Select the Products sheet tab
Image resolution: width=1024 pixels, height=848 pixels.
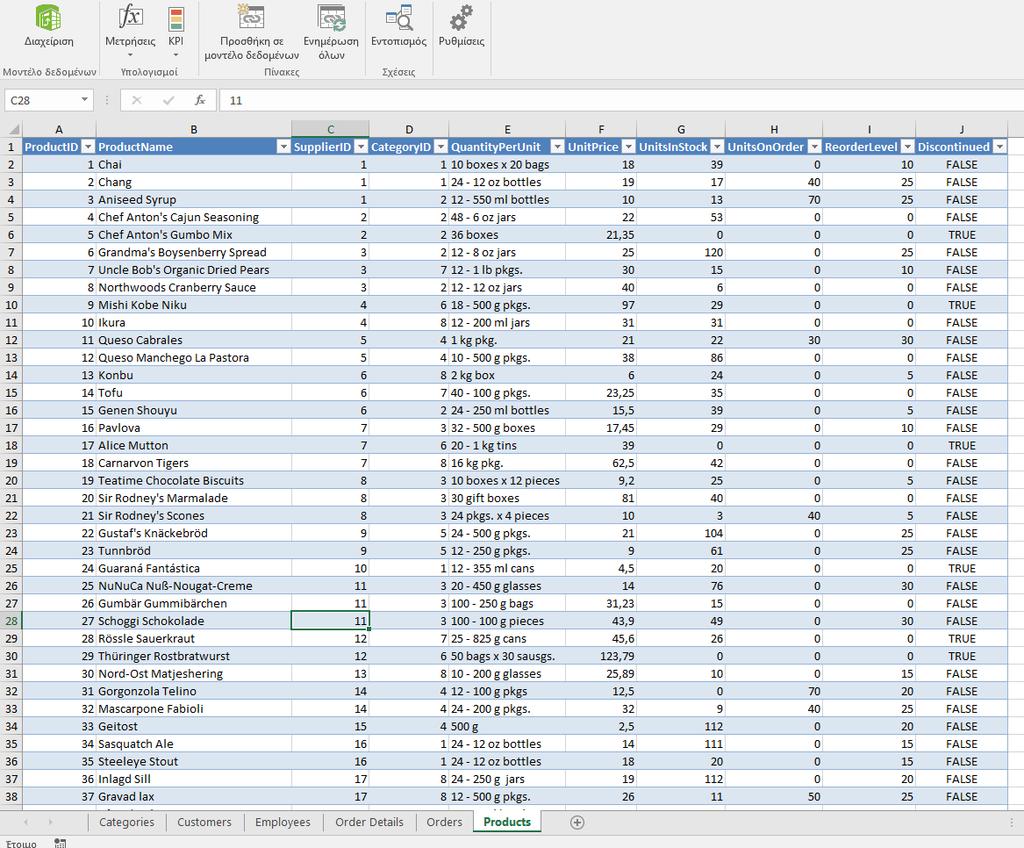click(x=507, y=822)
